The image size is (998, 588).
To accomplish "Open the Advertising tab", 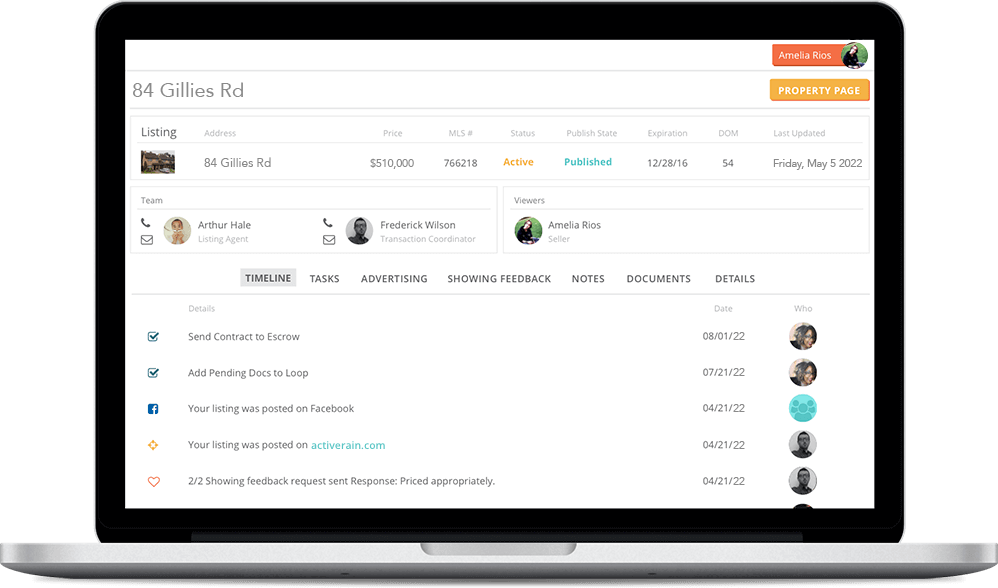I will pos(394,279).
